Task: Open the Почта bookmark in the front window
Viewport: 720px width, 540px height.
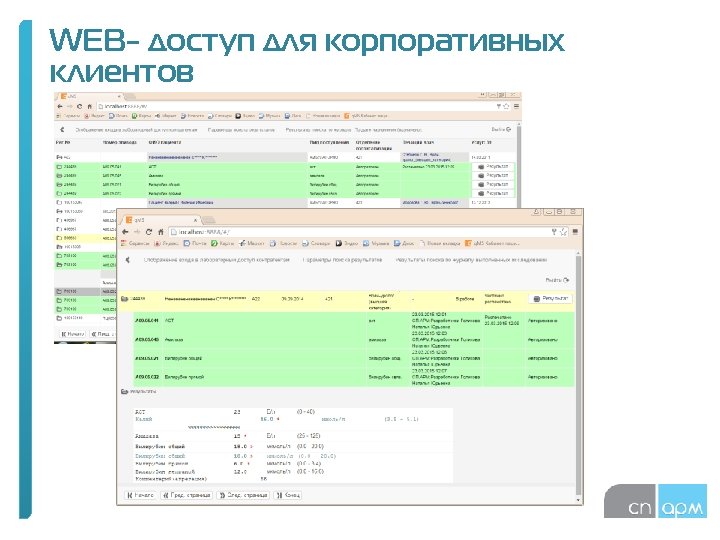Action: click(195, 243)
